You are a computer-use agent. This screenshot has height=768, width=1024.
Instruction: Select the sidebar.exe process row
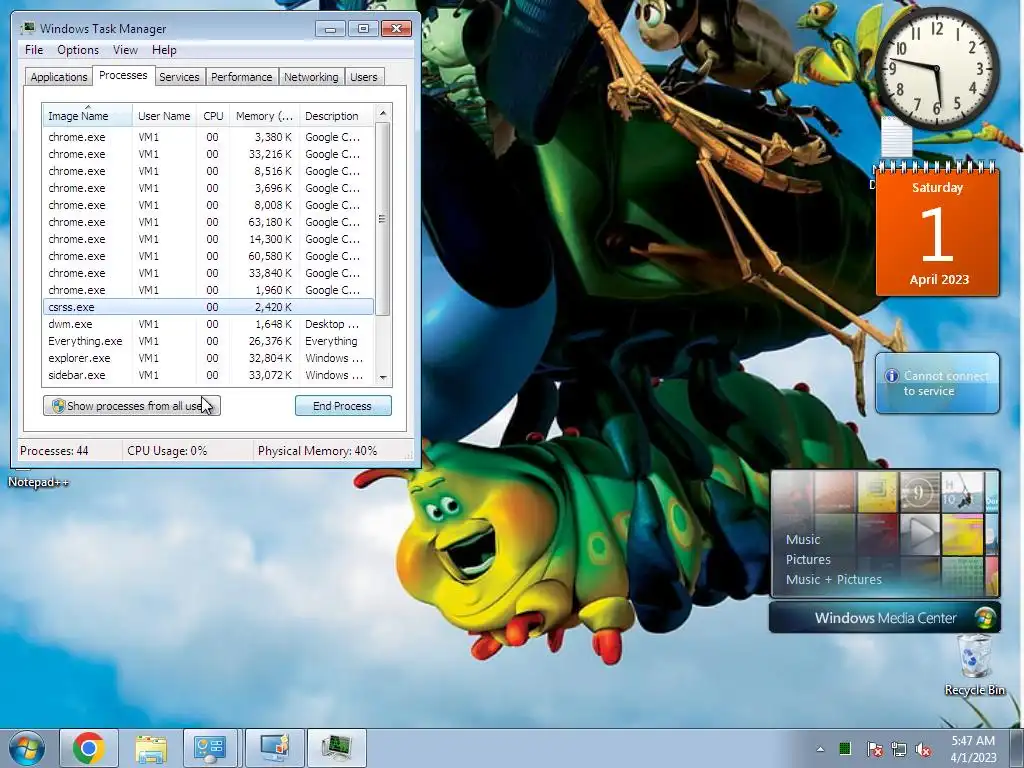(x=208, y=375)
